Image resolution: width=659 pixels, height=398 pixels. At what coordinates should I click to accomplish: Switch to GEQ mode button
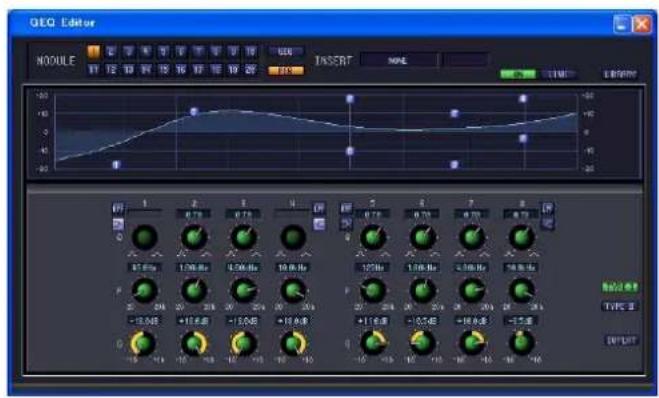(x=286, y=52)
